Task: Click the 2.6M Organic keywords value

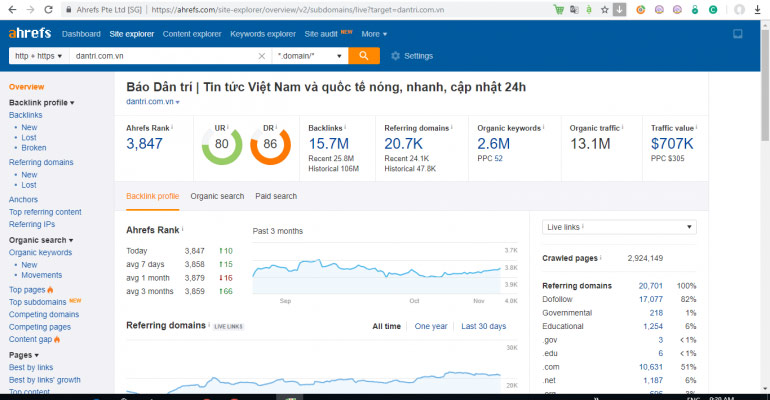Action: click(494, 144)
